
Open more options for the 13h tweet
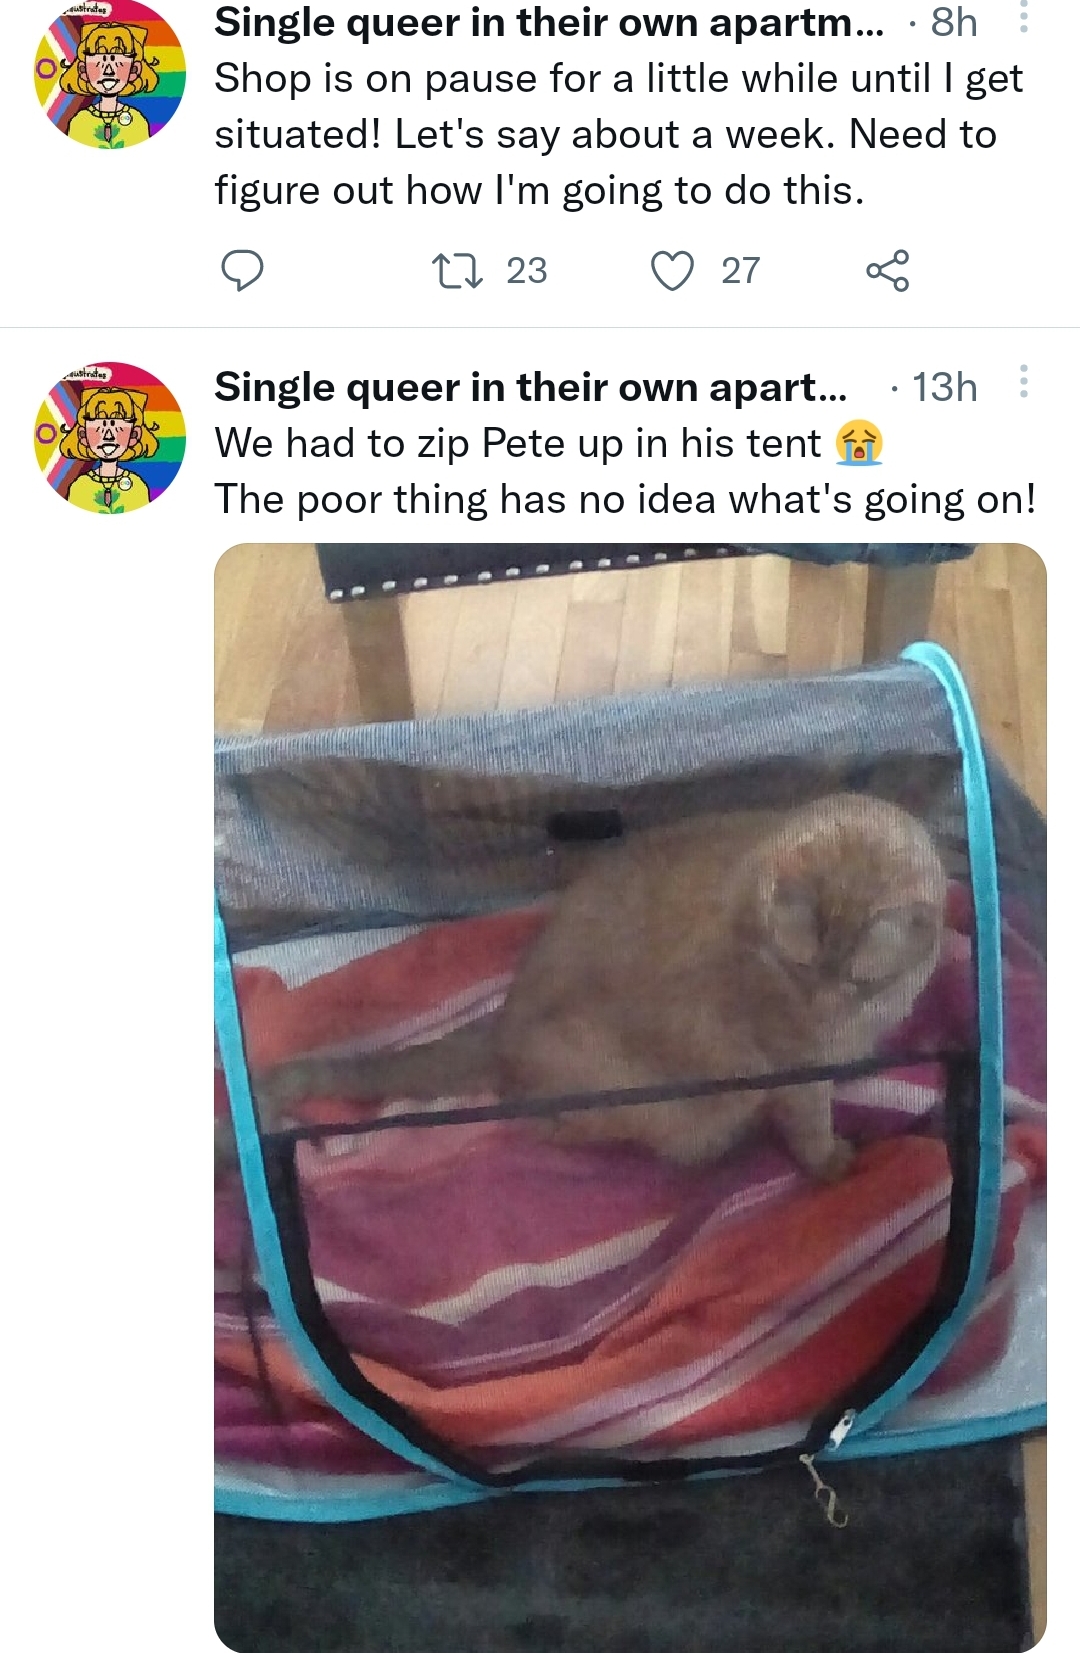tap(1023, 382)
